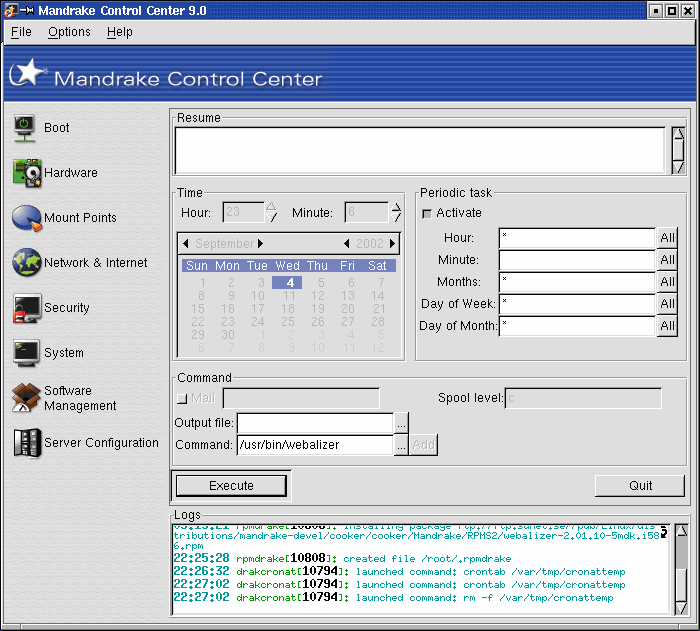Click the Mail address field
Viewport: 700px width, 631px height.
[301, 398]
